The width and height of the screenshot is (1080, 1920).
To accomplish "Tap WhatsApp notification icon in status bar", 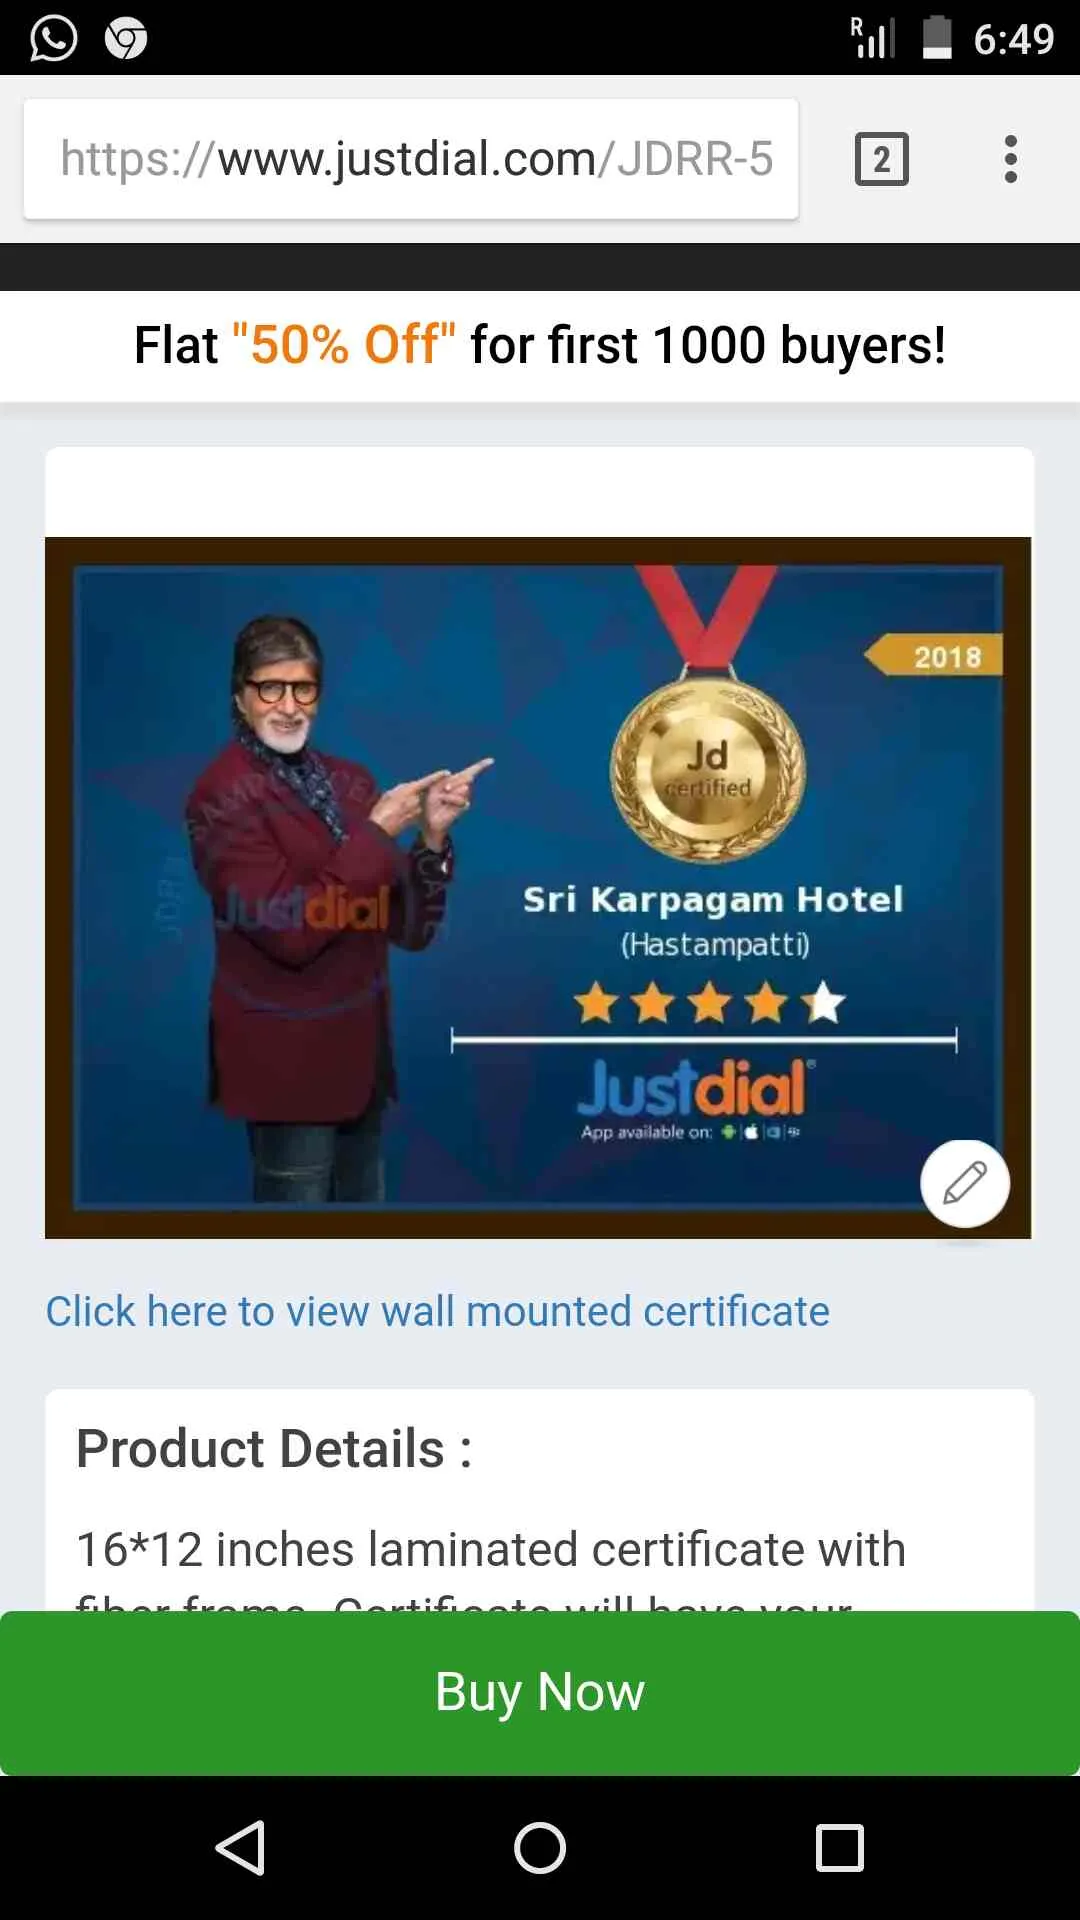I will [53, 39].
